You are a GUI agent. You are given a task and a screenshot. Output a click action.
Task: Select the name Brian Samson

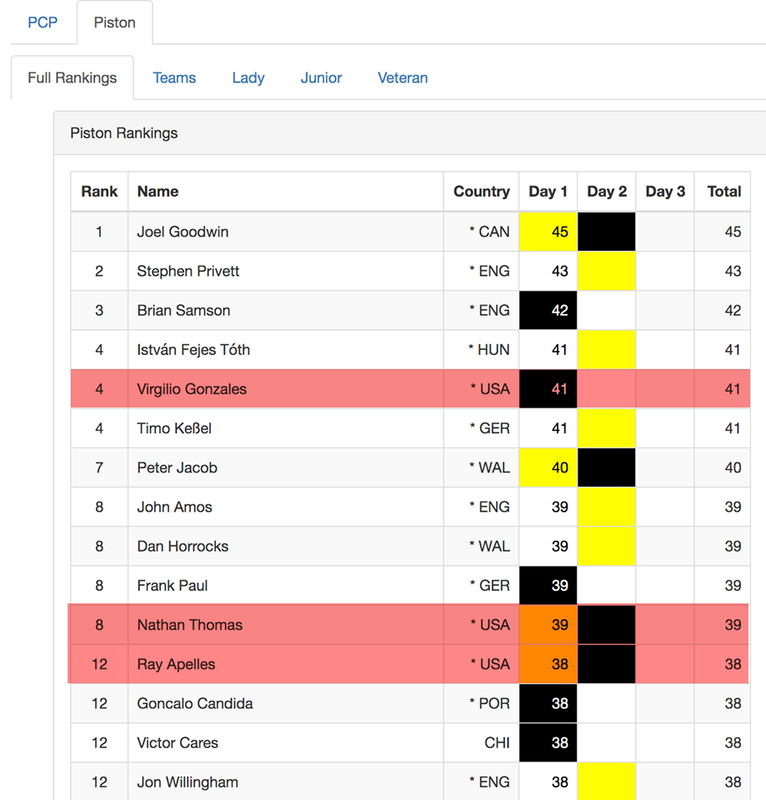tap(183, 310)
